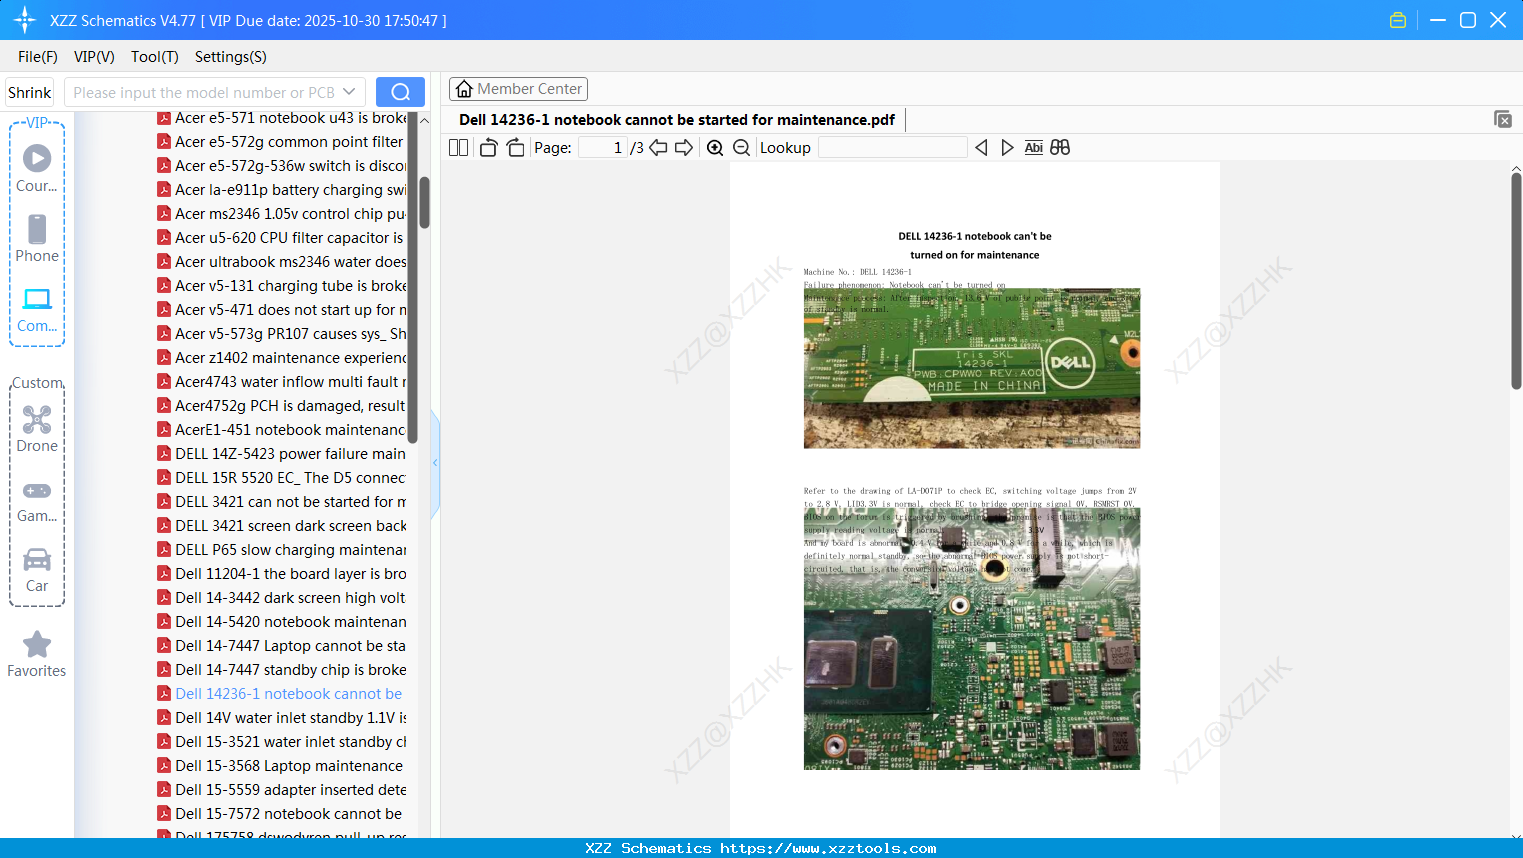
Task: Open 'Dell 14-7447 standby chip' file
Action: tap(282, 670)
